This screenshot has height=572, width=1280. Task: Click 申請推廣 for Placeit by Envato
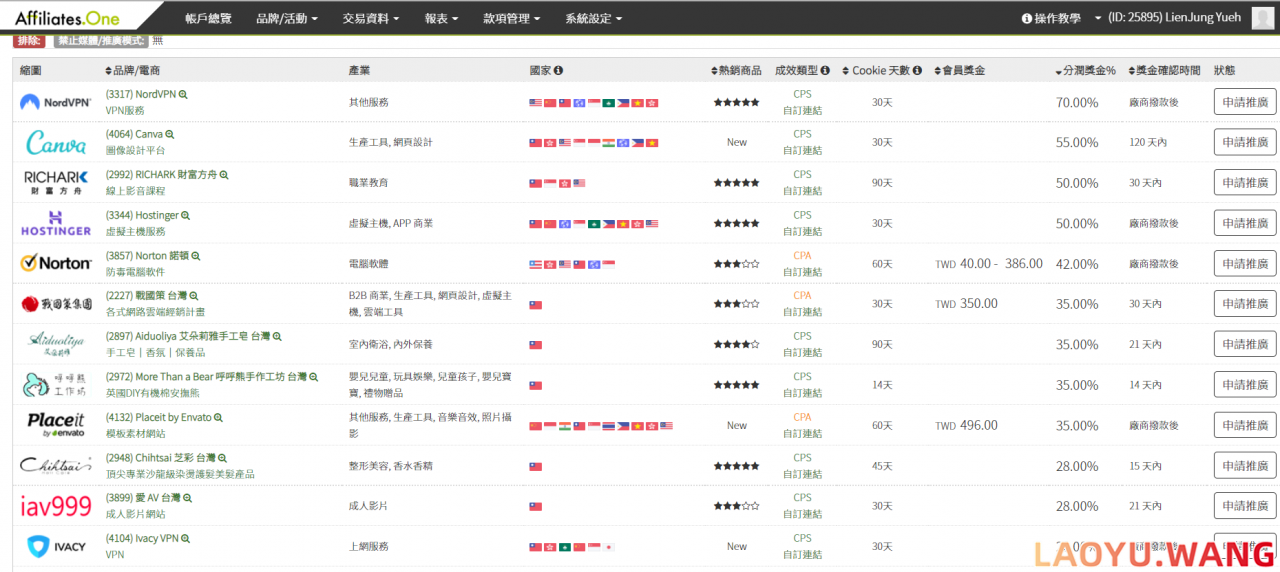pos(1245,425)
